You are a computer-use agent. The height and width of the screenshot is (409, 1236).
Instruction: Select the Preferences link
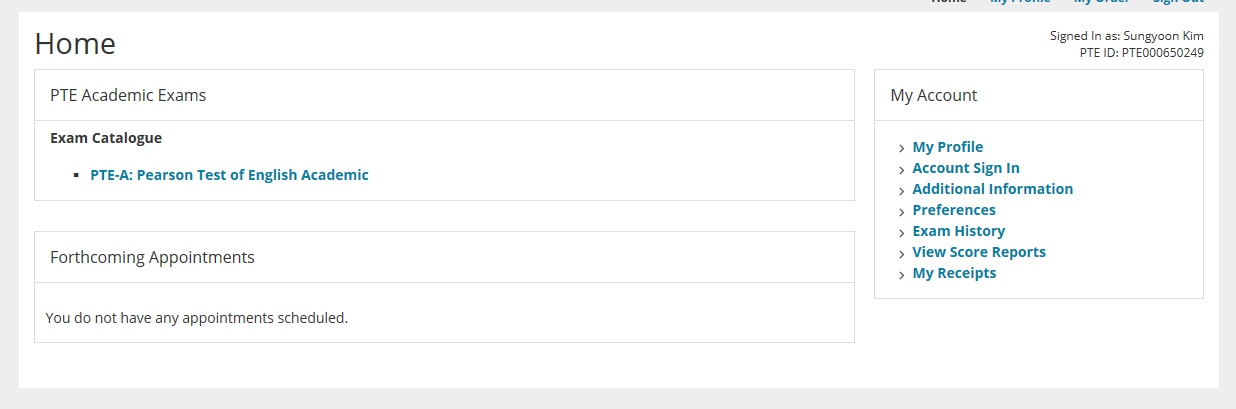click(x=953, y=210)
